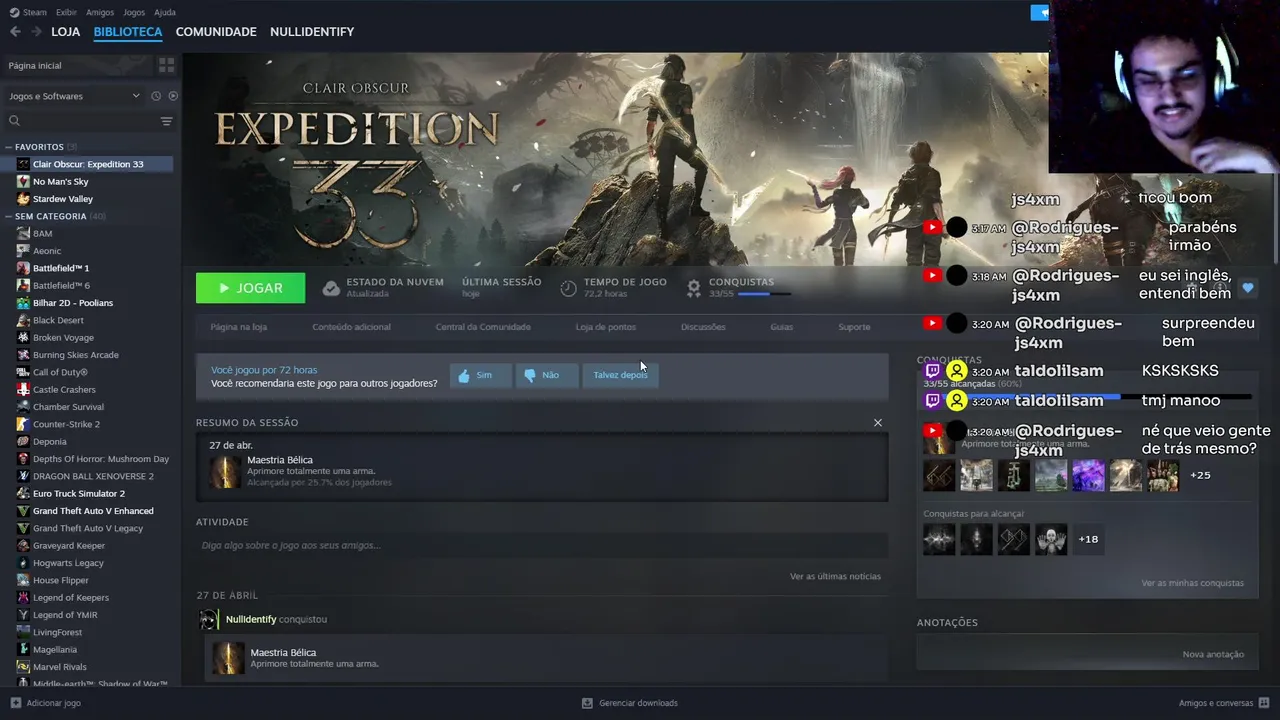This screenshot has width=1280, height=720.
Task: Click Maestria Bélica icon in activity feed
Action: point(228,658)
